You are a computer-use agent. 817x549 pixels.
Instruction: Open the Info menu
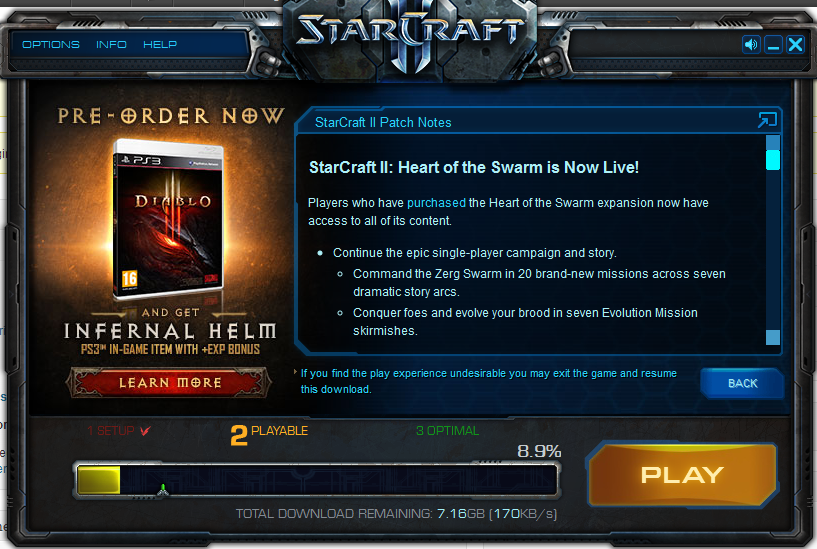tap(111, 45)
